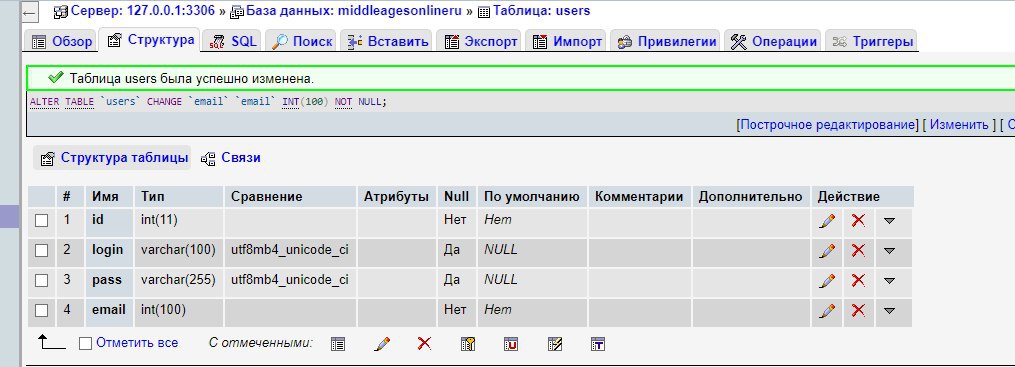Click the Отметить все link

pyautogui.click(x=137, y=343)
